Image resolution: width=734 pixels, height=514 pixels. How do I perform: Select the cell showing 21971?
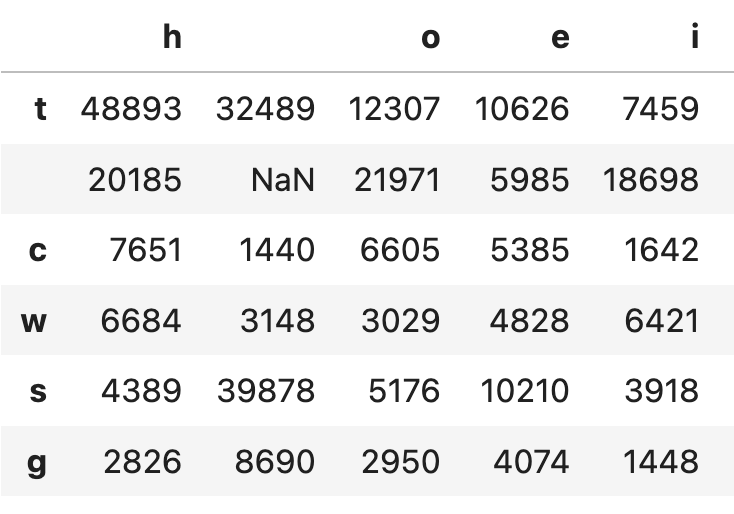pos(396,180)
